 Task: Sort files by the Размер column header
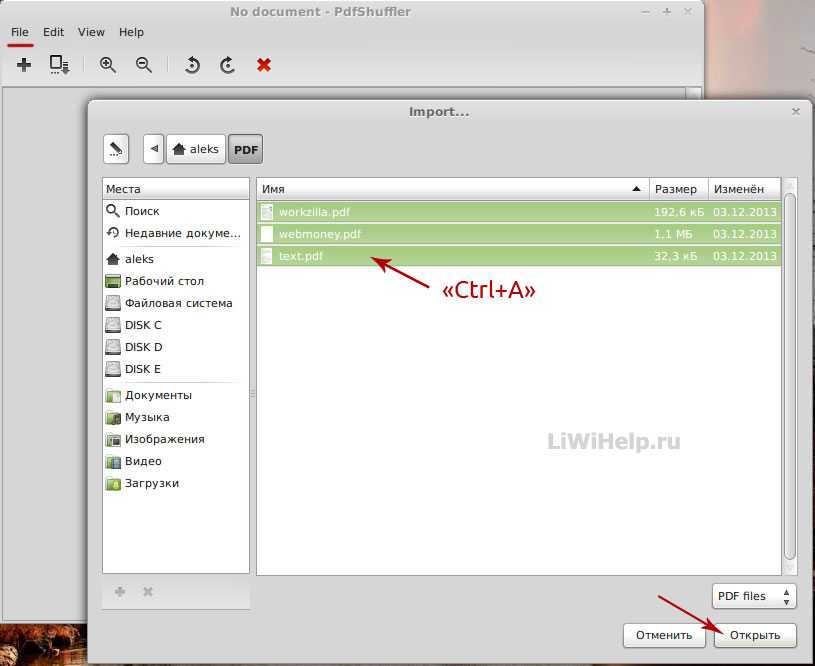click(679, 189)
